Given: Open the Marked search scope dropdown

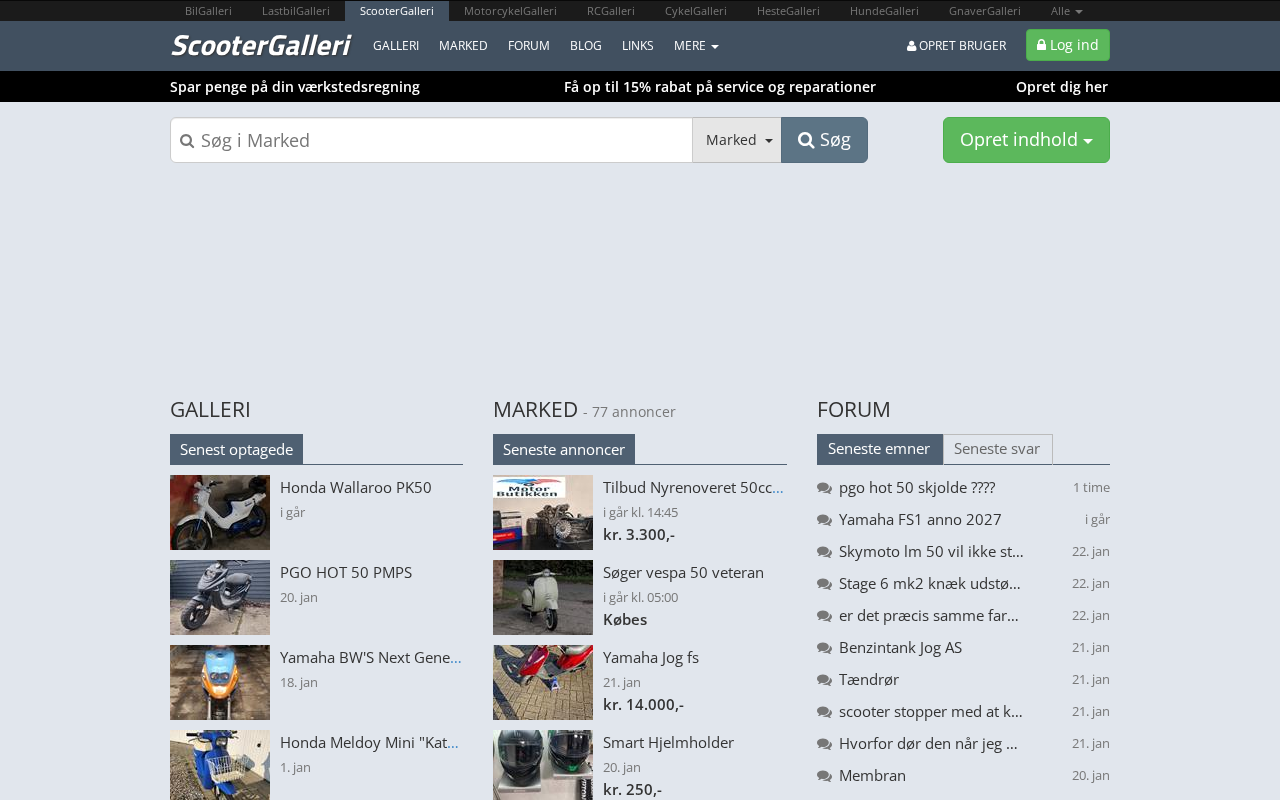Looking at the screenshot, I should tap(737, 140).
